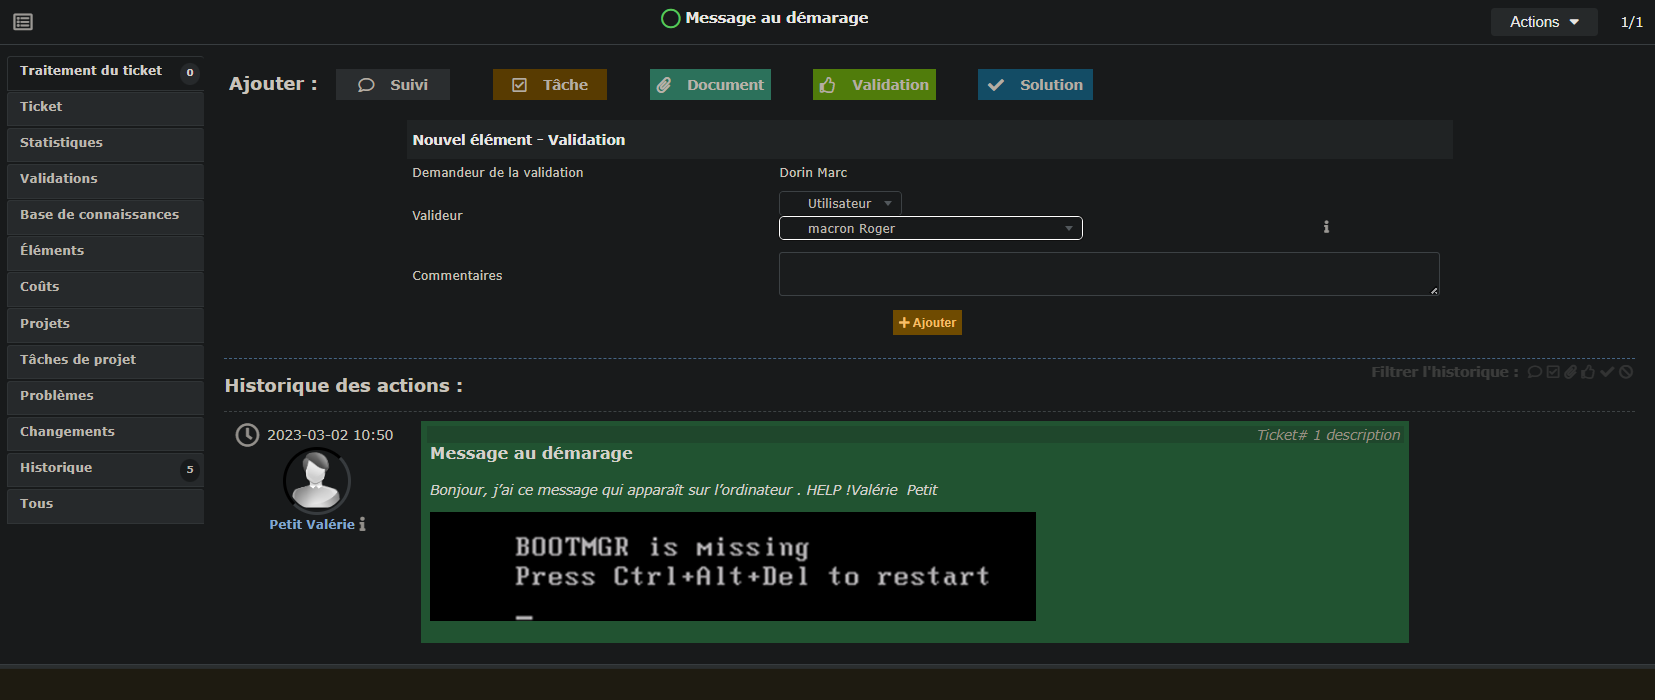This screenshot has height=700, width=1655.
Task: Click Petit Valérie's avatar picture
Action: pyautogui.click(x=317, y=481)
